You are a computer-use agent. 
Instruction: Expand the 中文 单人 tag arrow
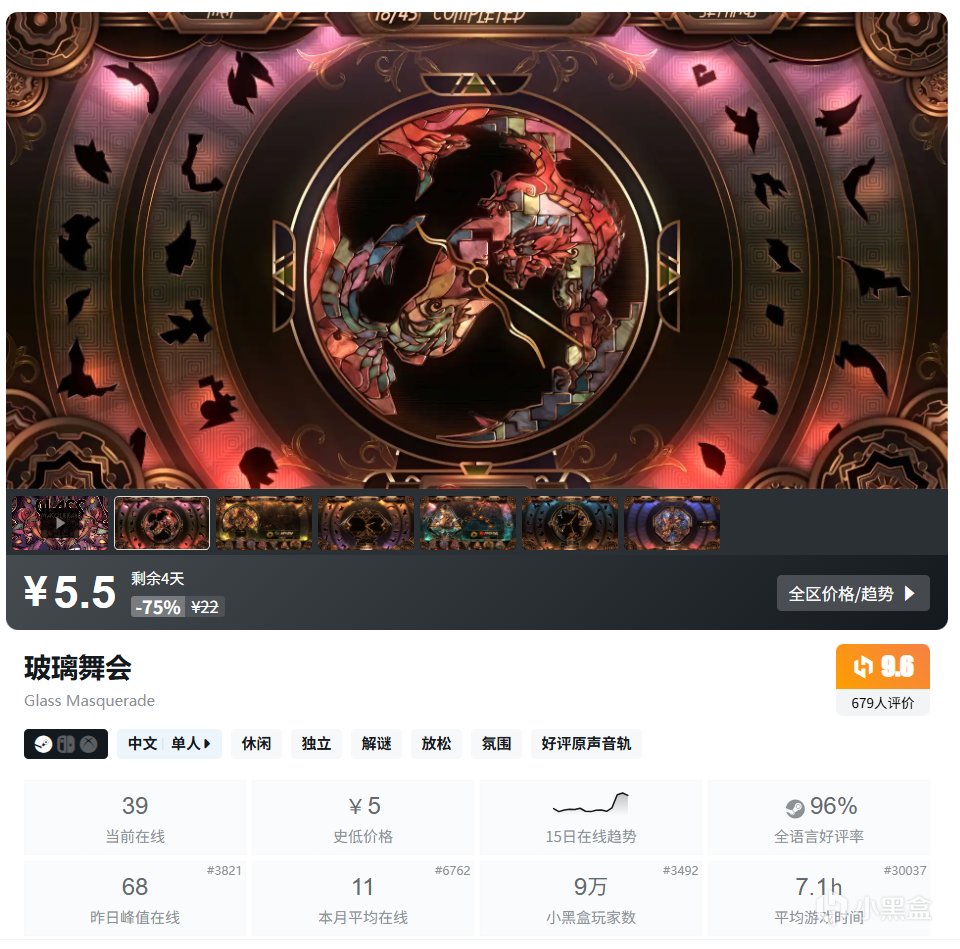207,744
